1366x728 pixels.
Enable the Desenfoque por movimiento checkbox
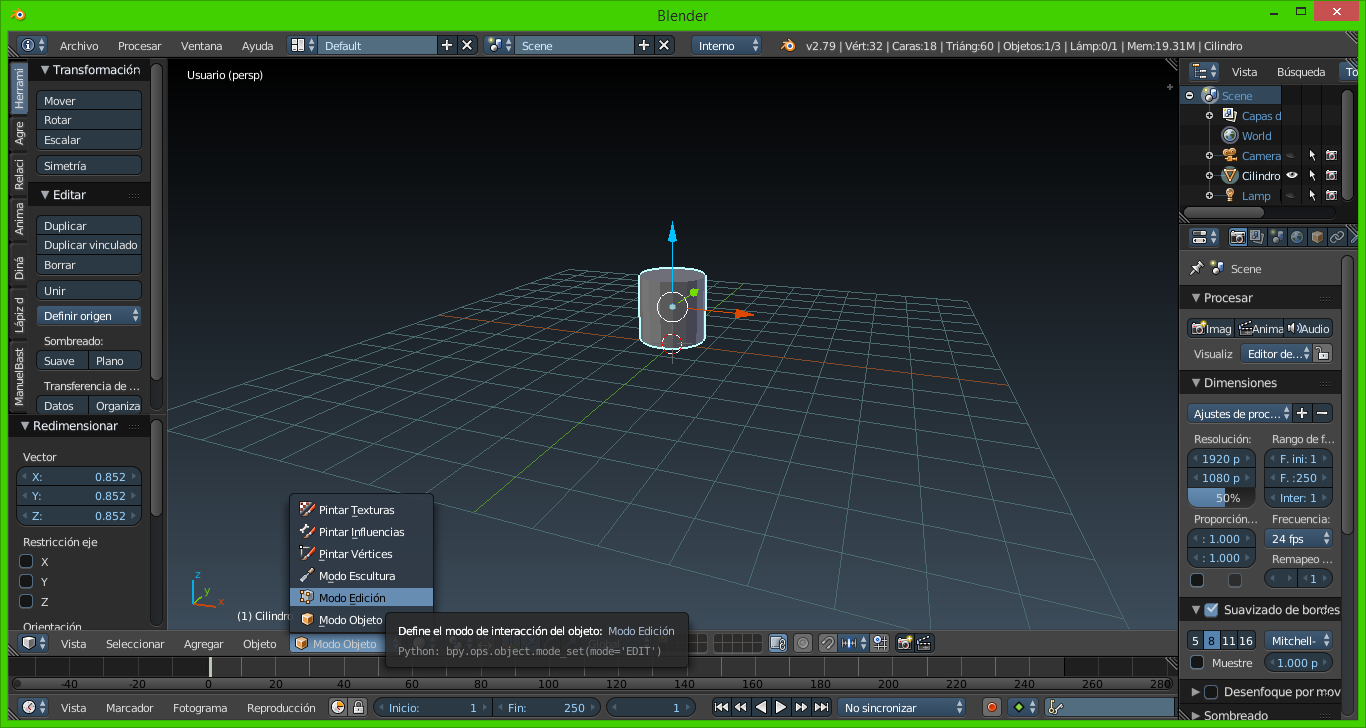coord(1211,692)
